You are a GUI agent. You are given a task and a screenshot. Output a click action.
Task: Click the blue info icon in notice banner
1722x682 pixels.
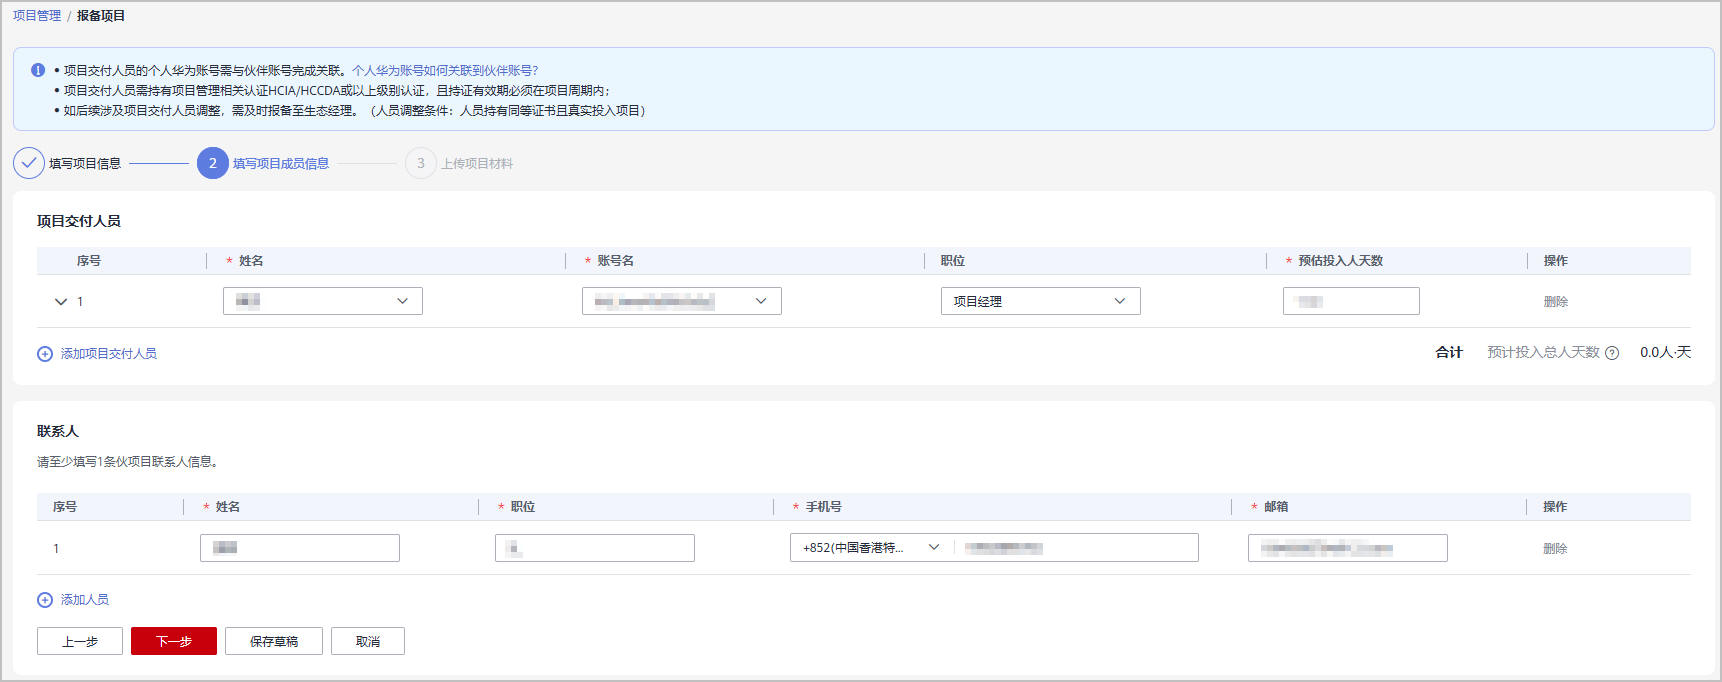coord(38,70)
